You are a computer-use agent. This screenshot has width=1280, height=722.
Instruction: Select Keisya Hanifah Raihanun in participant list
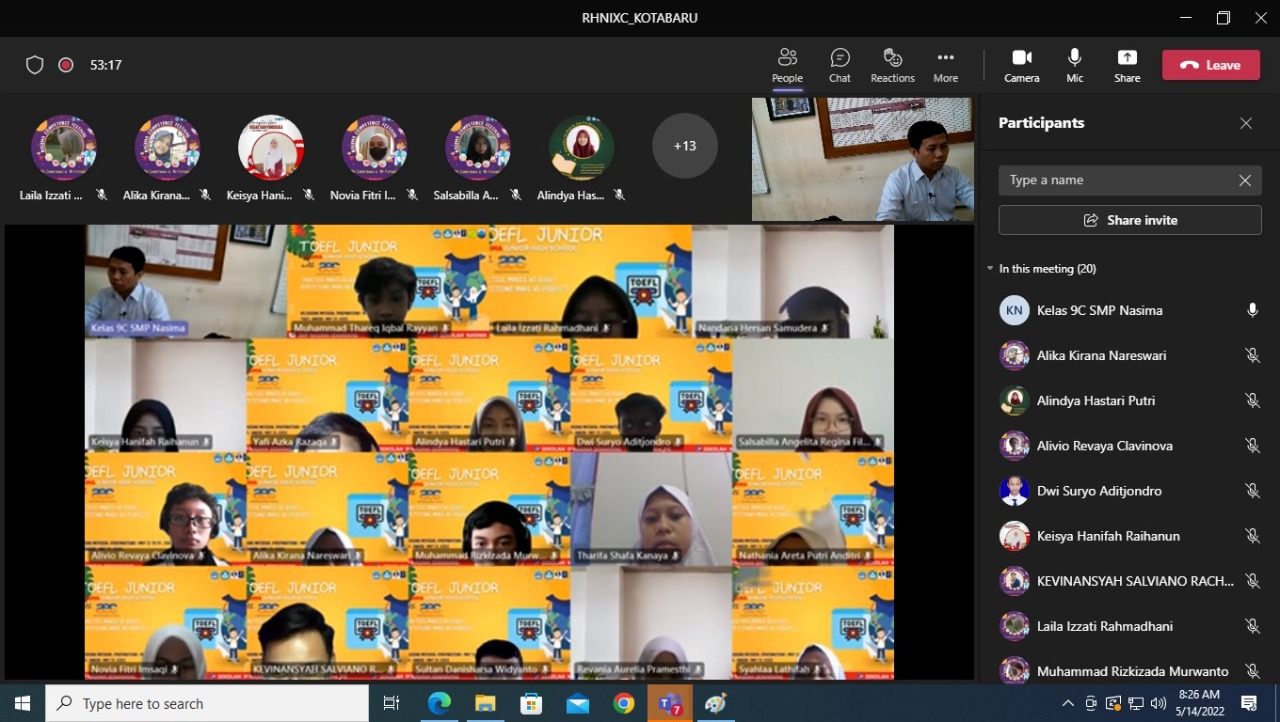1108,536
